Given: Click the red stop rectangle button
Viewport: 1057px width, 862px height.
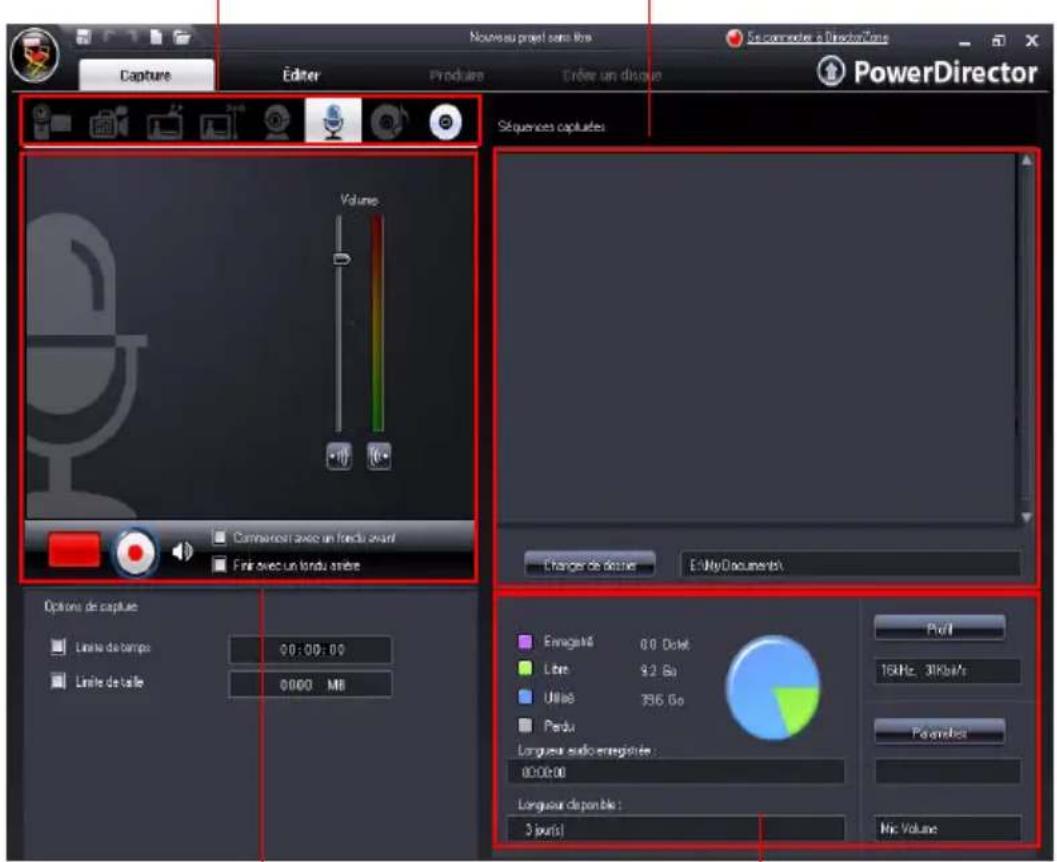Looking at the screenshot, I should 74,551.
